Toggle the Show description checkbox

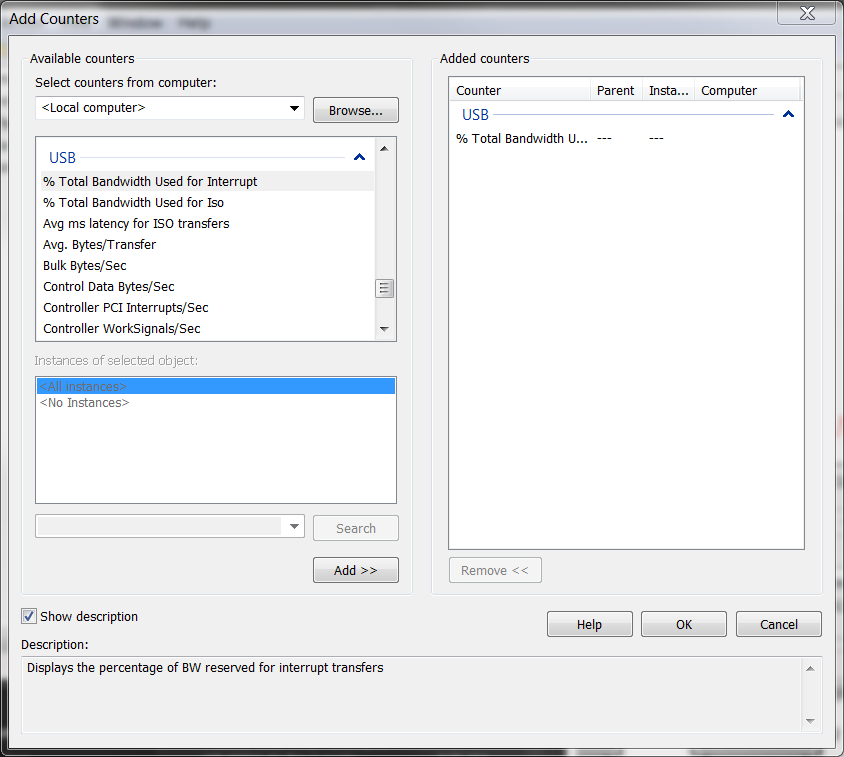[28, 616]
